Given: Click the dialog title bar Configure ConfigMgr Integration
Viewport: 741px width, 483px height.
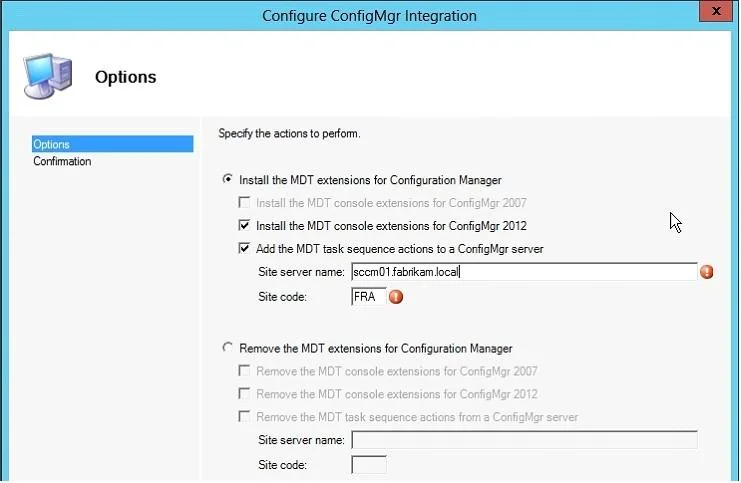Looking at the screenshot, I should pyautogui.click(x=369, y=16).
